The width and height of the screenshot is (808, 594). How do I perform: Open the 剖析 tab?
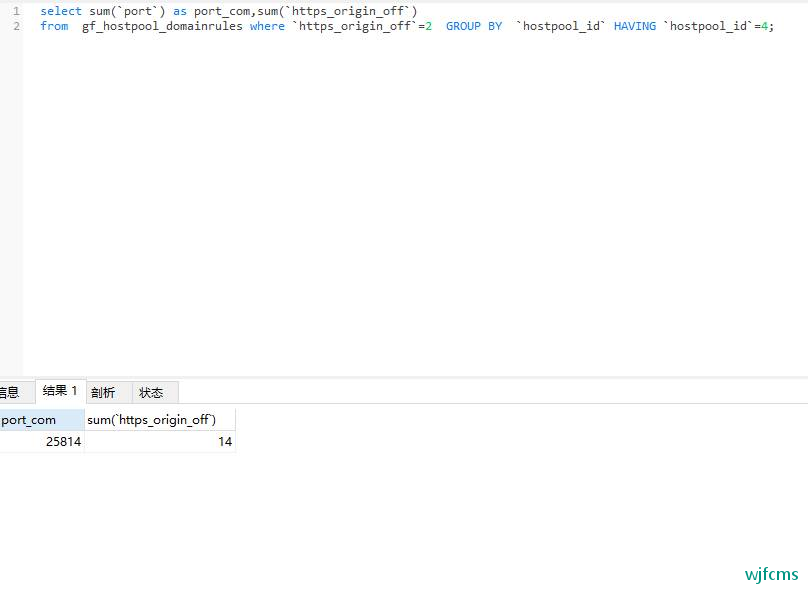tap(109, 393)
